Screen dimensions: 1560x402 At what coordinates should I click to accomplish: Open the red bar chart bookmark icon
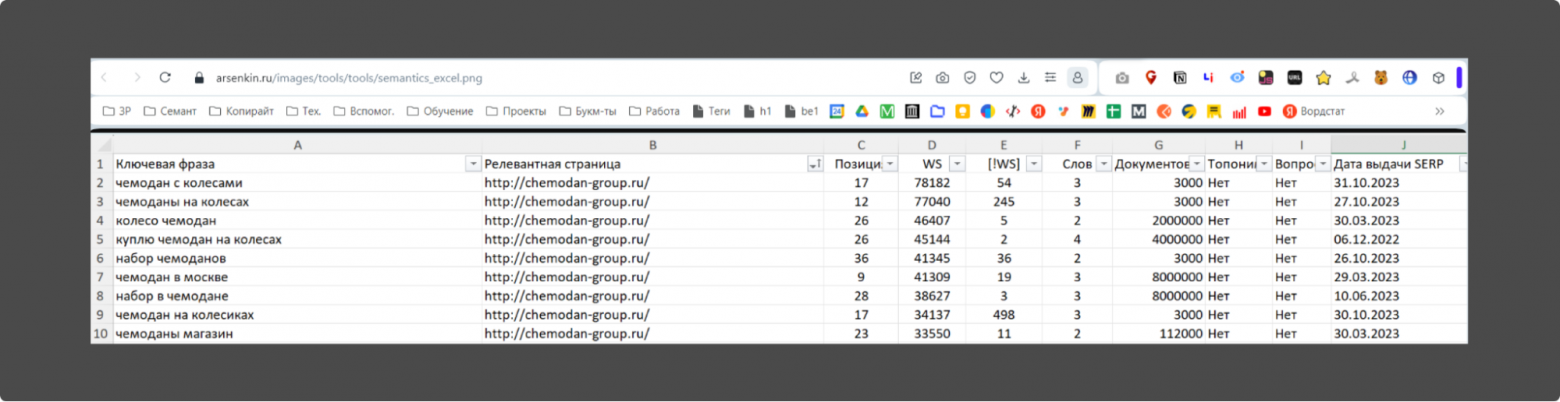1240,111
